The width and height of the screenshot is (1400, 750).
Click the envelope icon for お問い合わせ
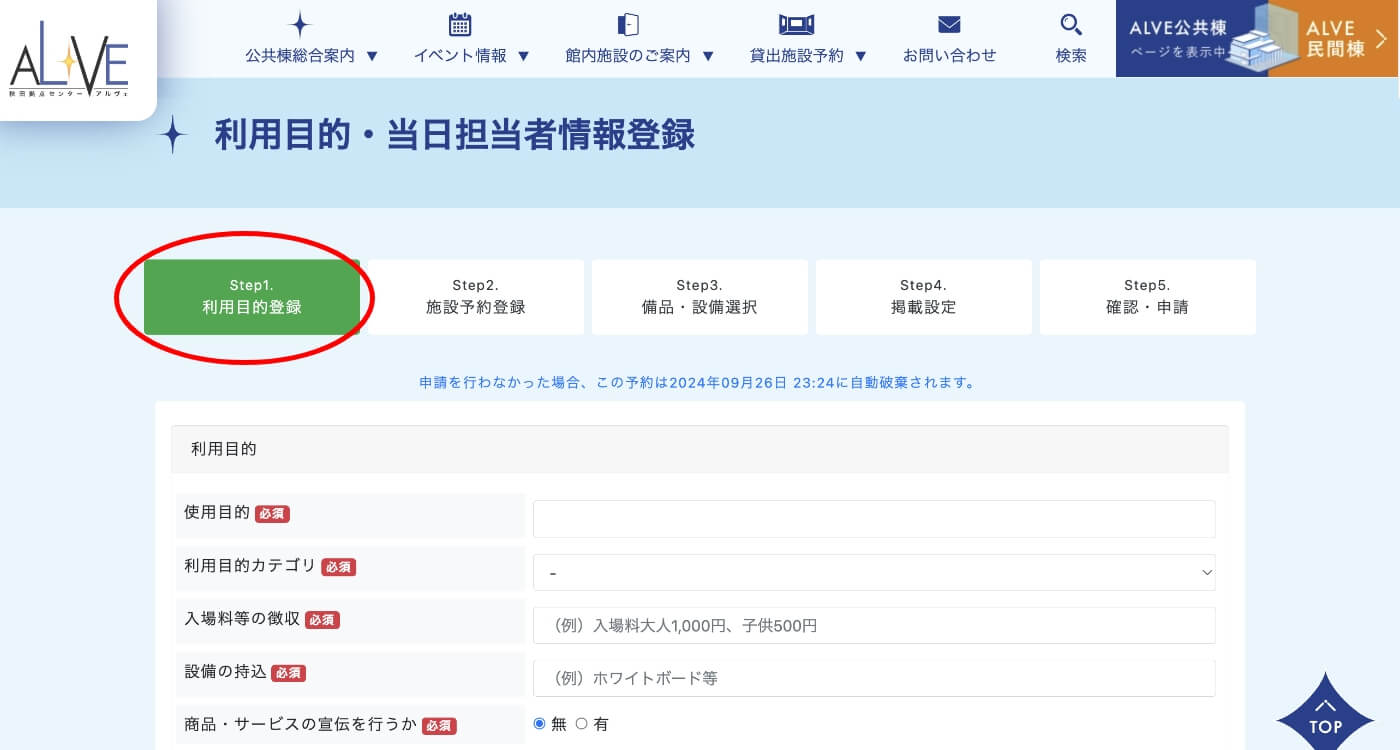[x=949, y=25]
